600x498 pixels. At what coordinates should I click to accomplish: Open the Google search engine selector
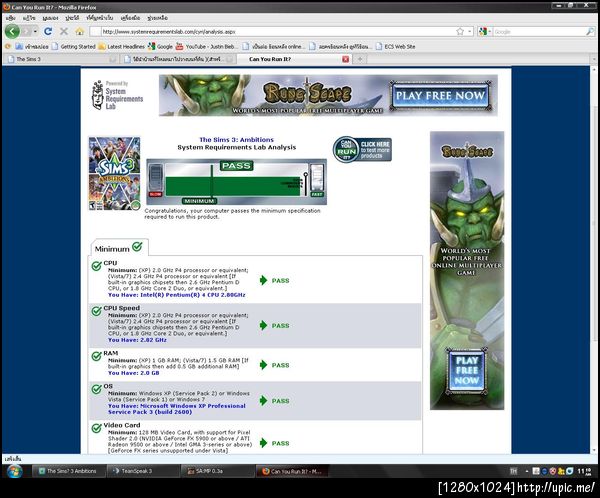coord(485,31)
